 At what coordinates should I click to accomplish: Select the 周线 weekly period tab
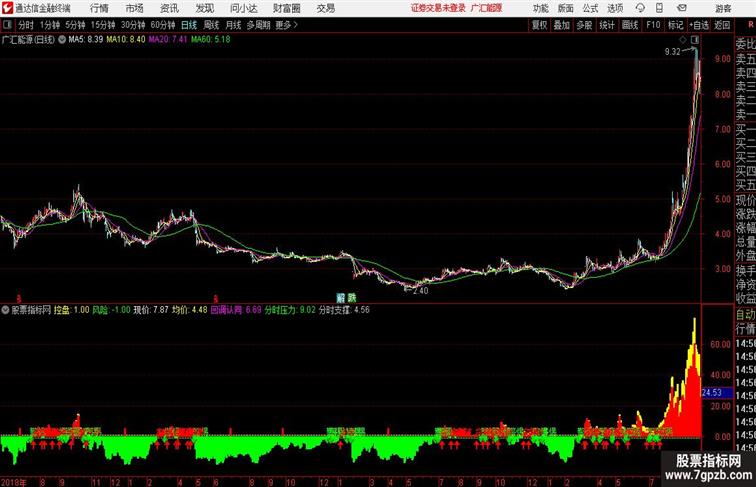pos(211,25)
